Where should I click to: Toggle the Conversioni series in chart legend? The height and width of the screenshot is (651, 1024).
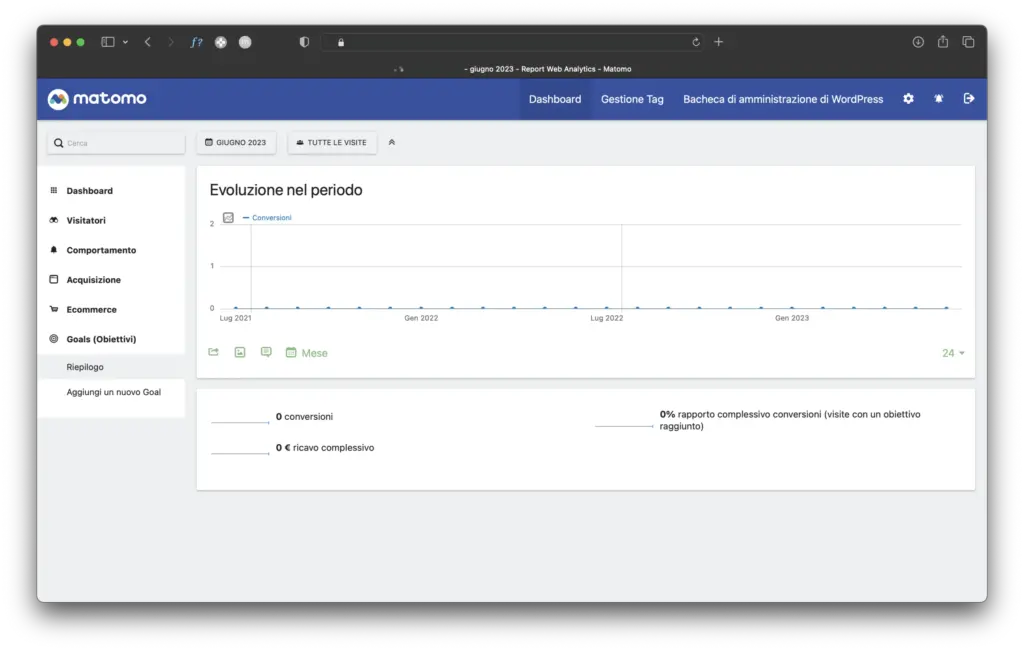(x=270, y=217)
